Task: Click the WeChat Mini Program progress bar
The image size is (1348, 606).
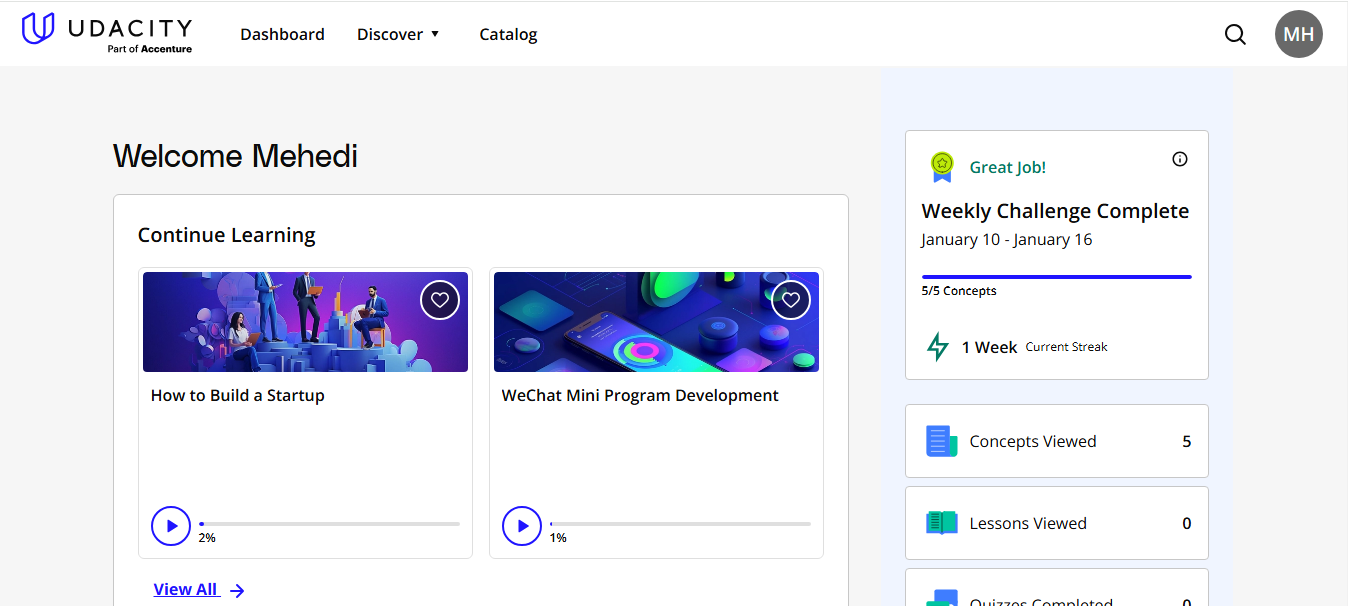Action: (680, 523)
